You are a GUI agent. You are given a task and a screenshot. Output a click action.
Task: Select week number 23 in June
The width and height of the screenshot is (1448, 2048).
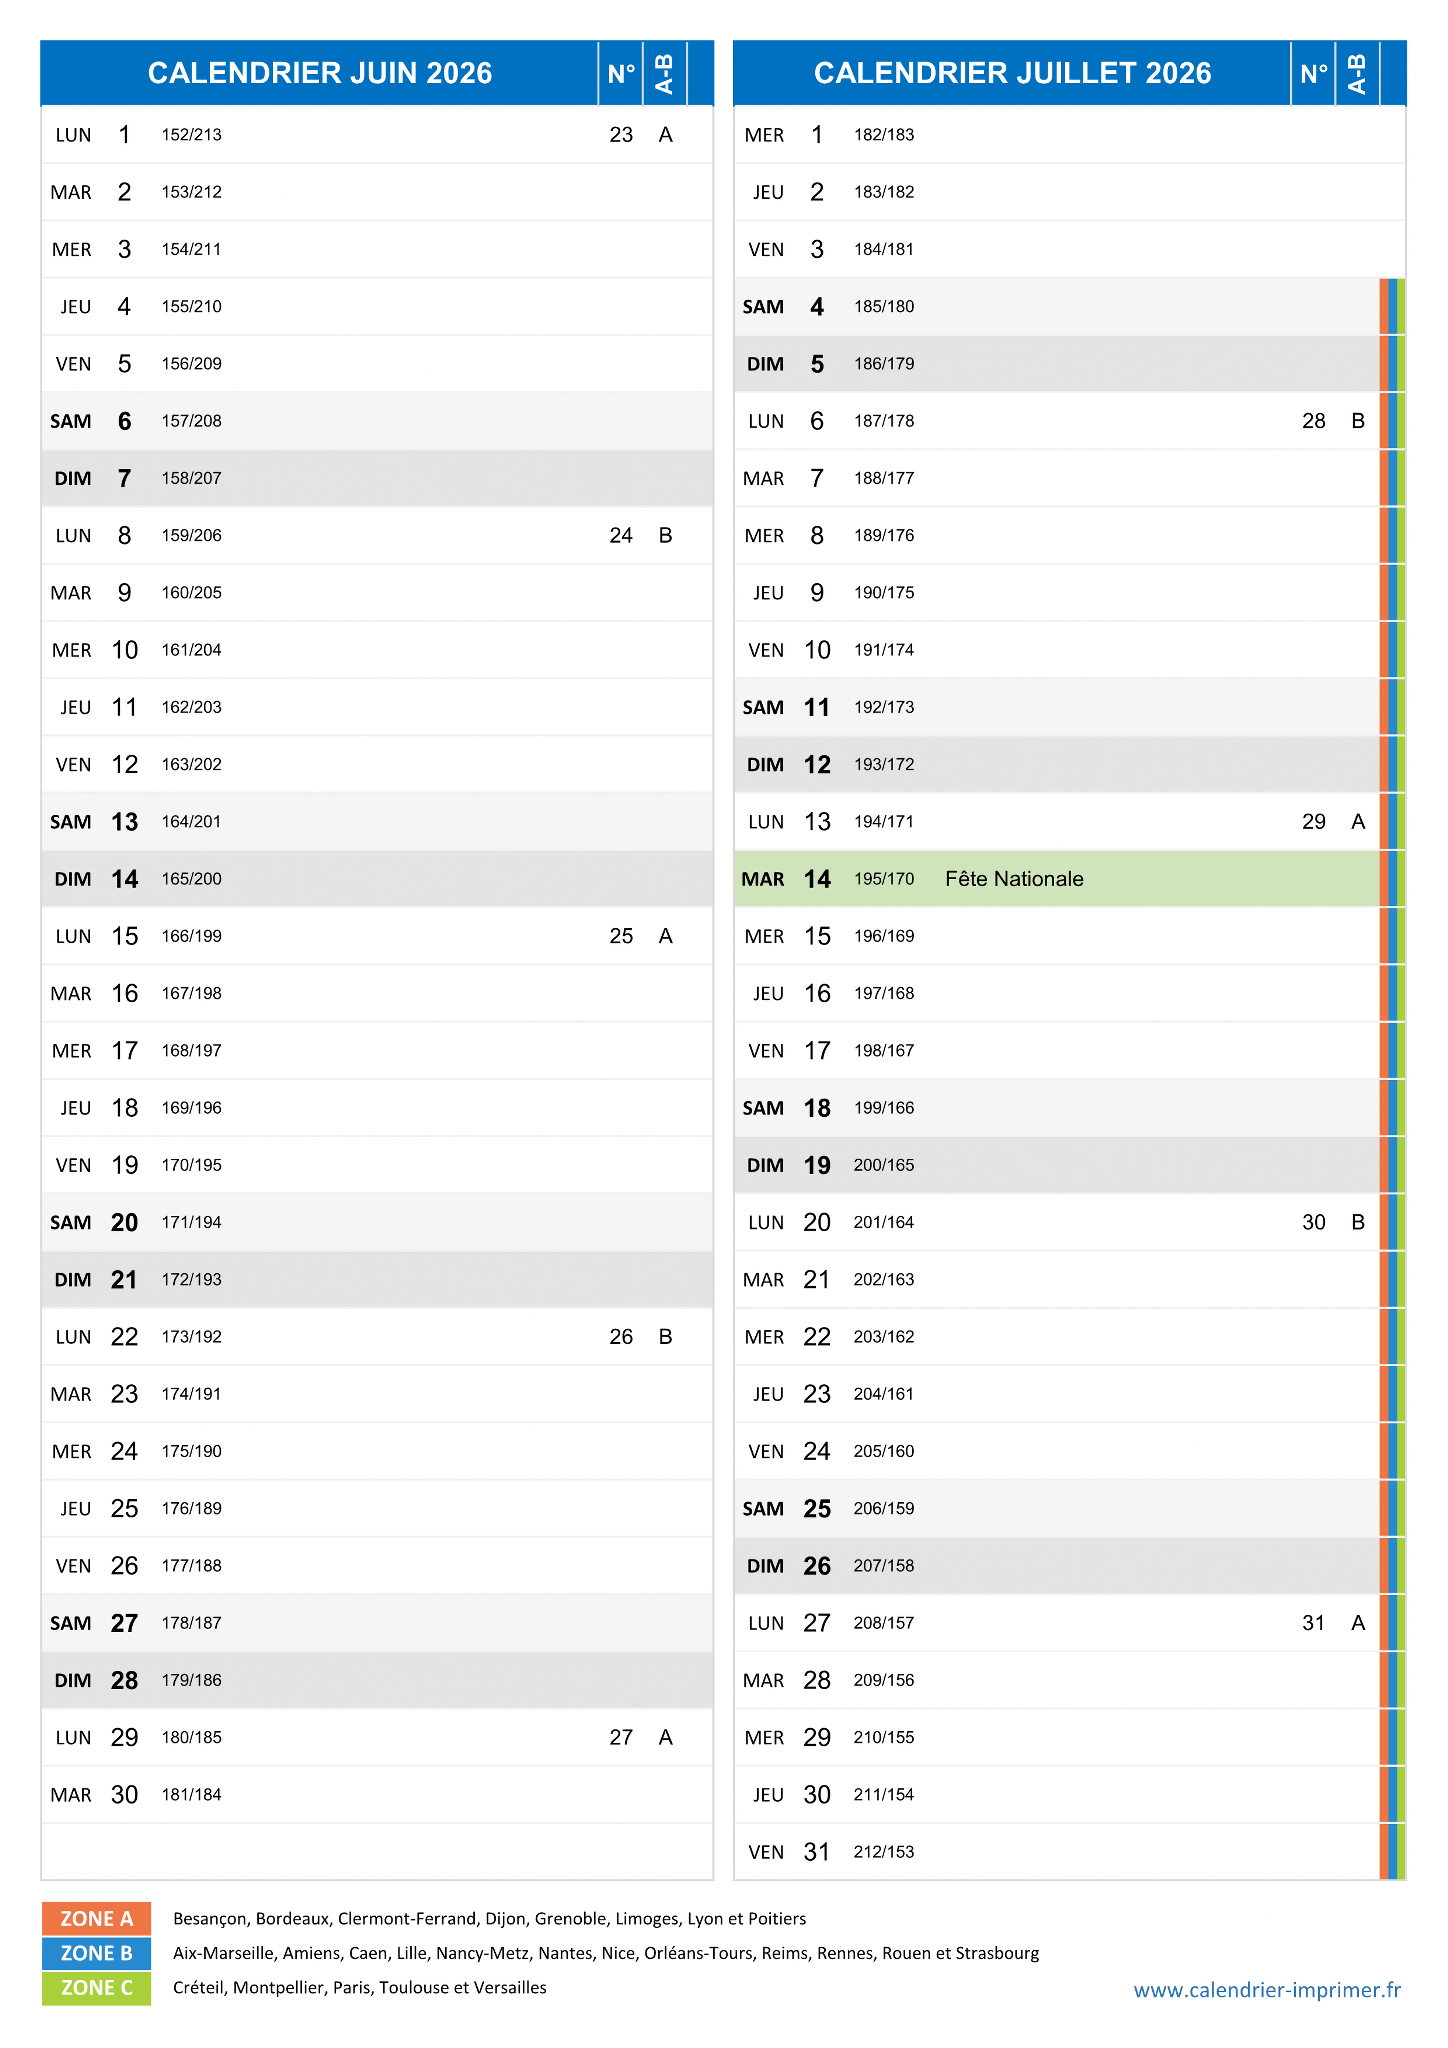(x=621, y=135)
